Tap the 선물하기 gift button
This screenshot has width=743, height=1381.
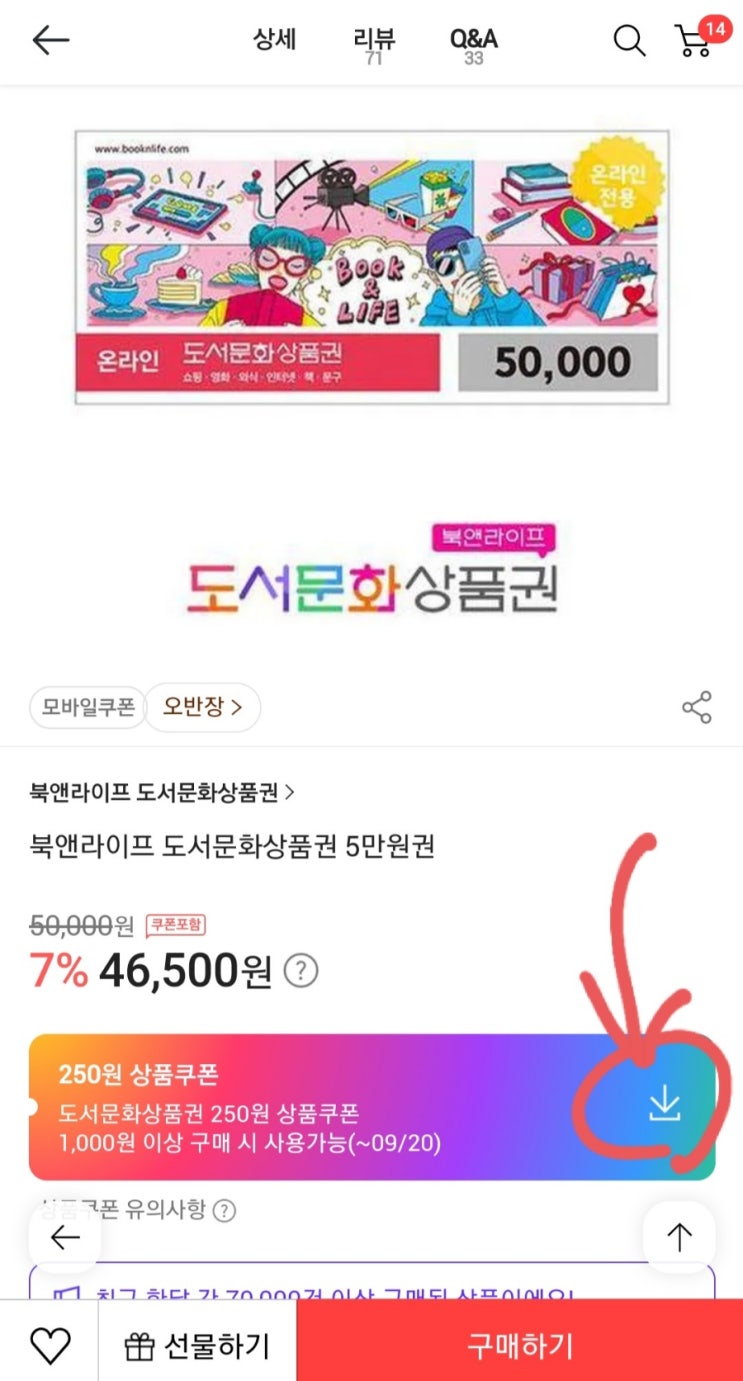pyautogui.click(x=197, y=1345)
